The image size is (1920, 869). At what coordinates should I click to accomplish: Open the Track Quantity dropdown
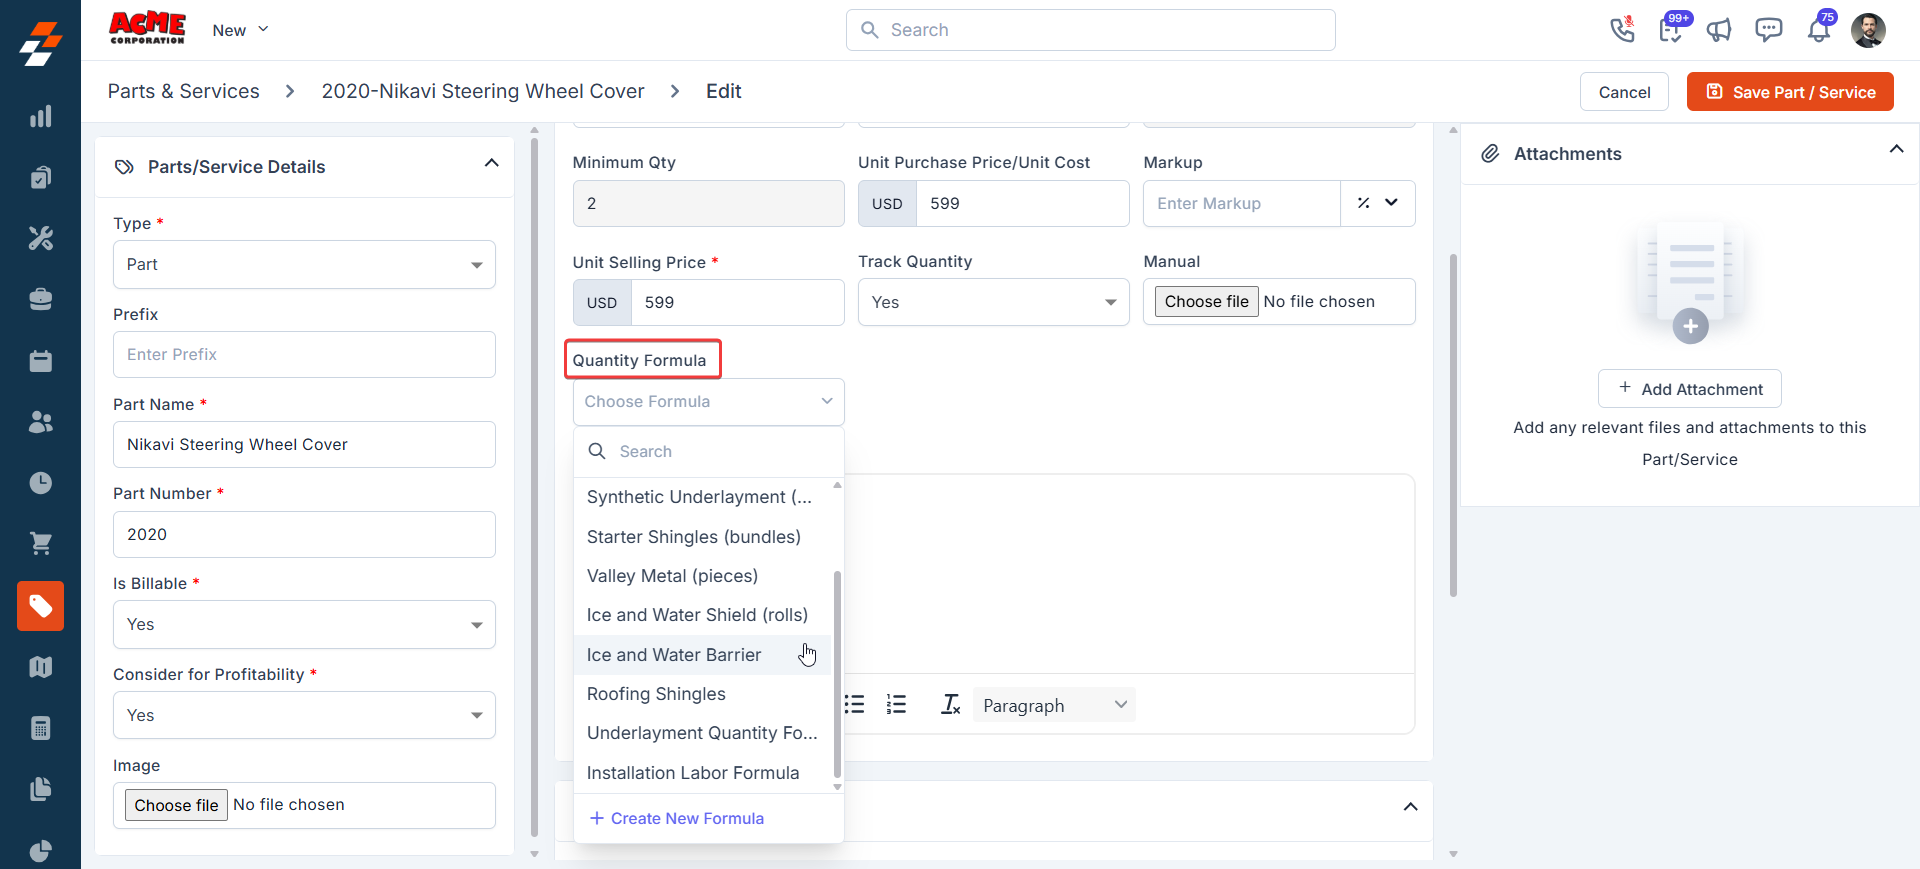pyautogui.click(x=993, y=302)
